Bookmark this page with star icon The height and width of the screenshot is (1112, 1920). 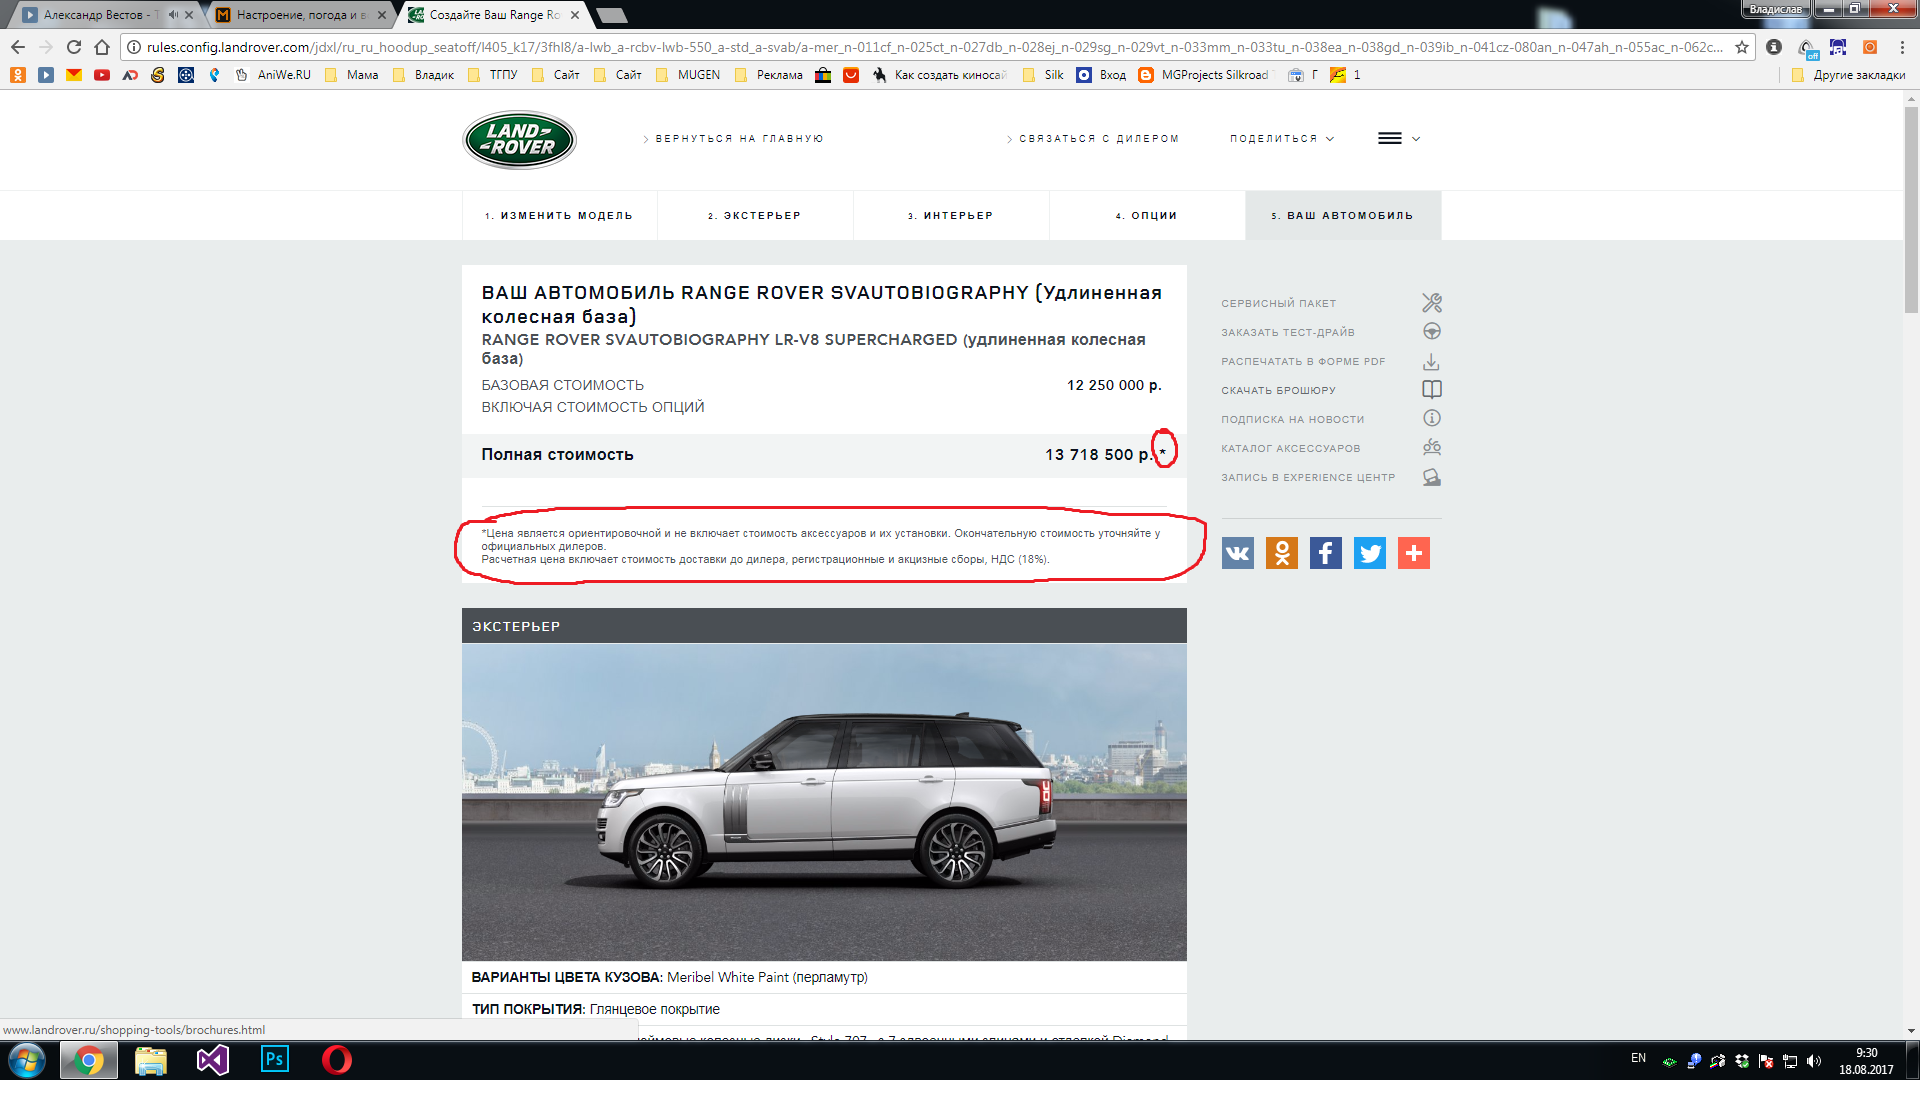[1742, 47]
